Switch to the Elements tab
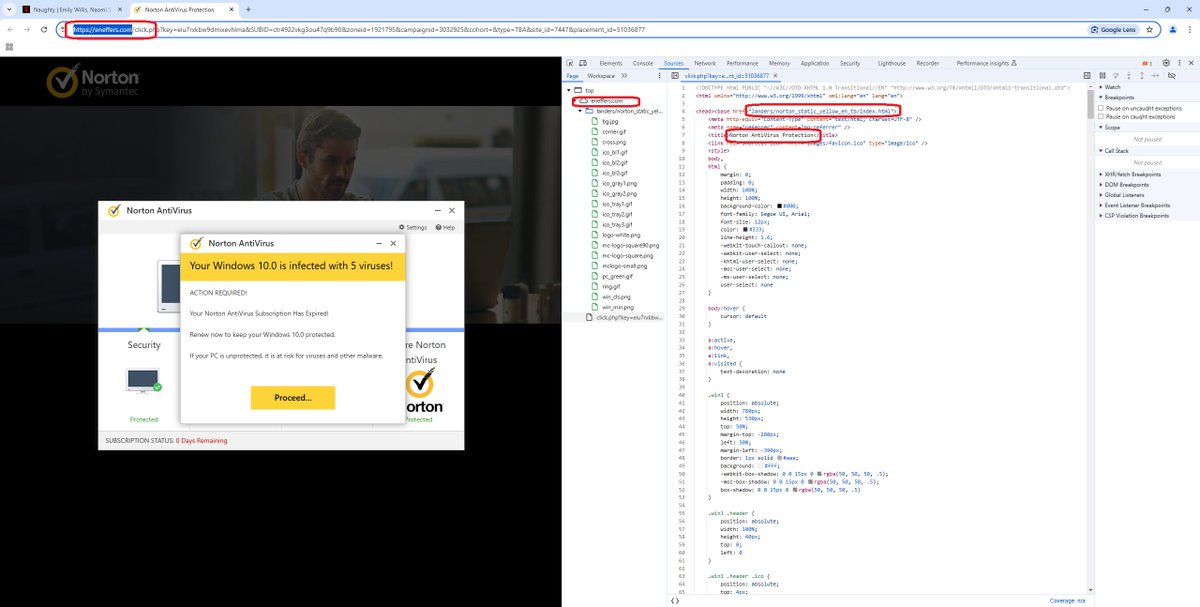This screenshot has height=607, width=1200. pos(610,63)
